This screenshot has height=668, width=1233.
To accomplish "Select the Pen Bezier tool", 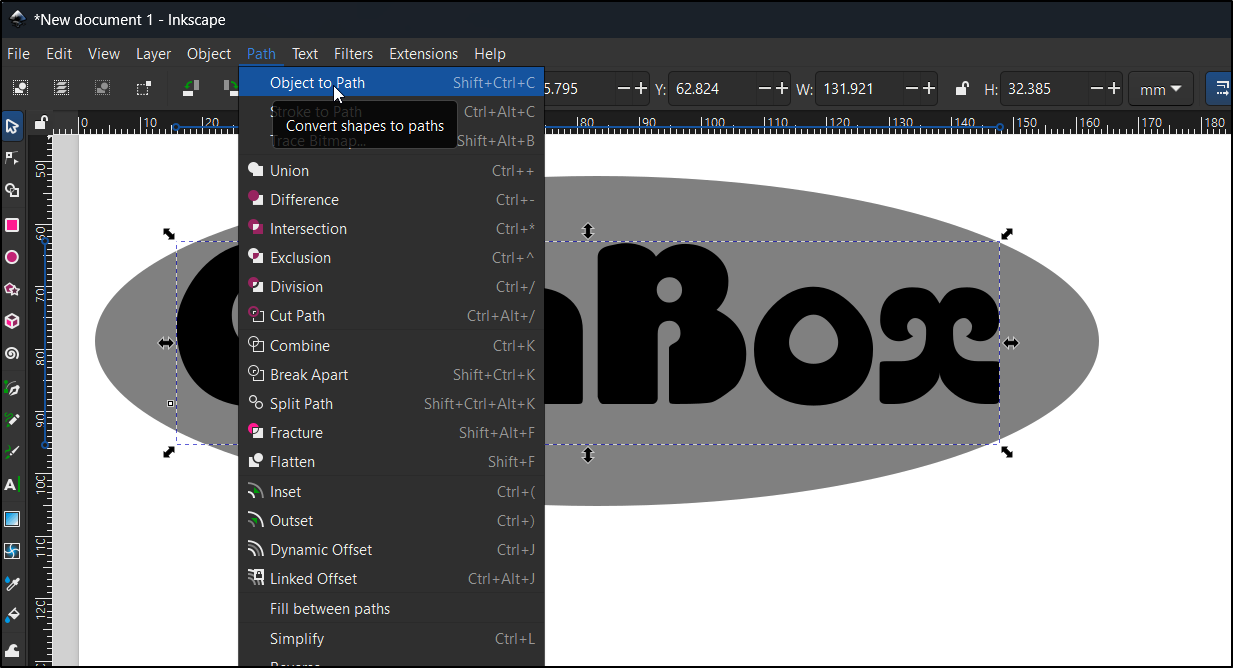I will tap(12, 388).
